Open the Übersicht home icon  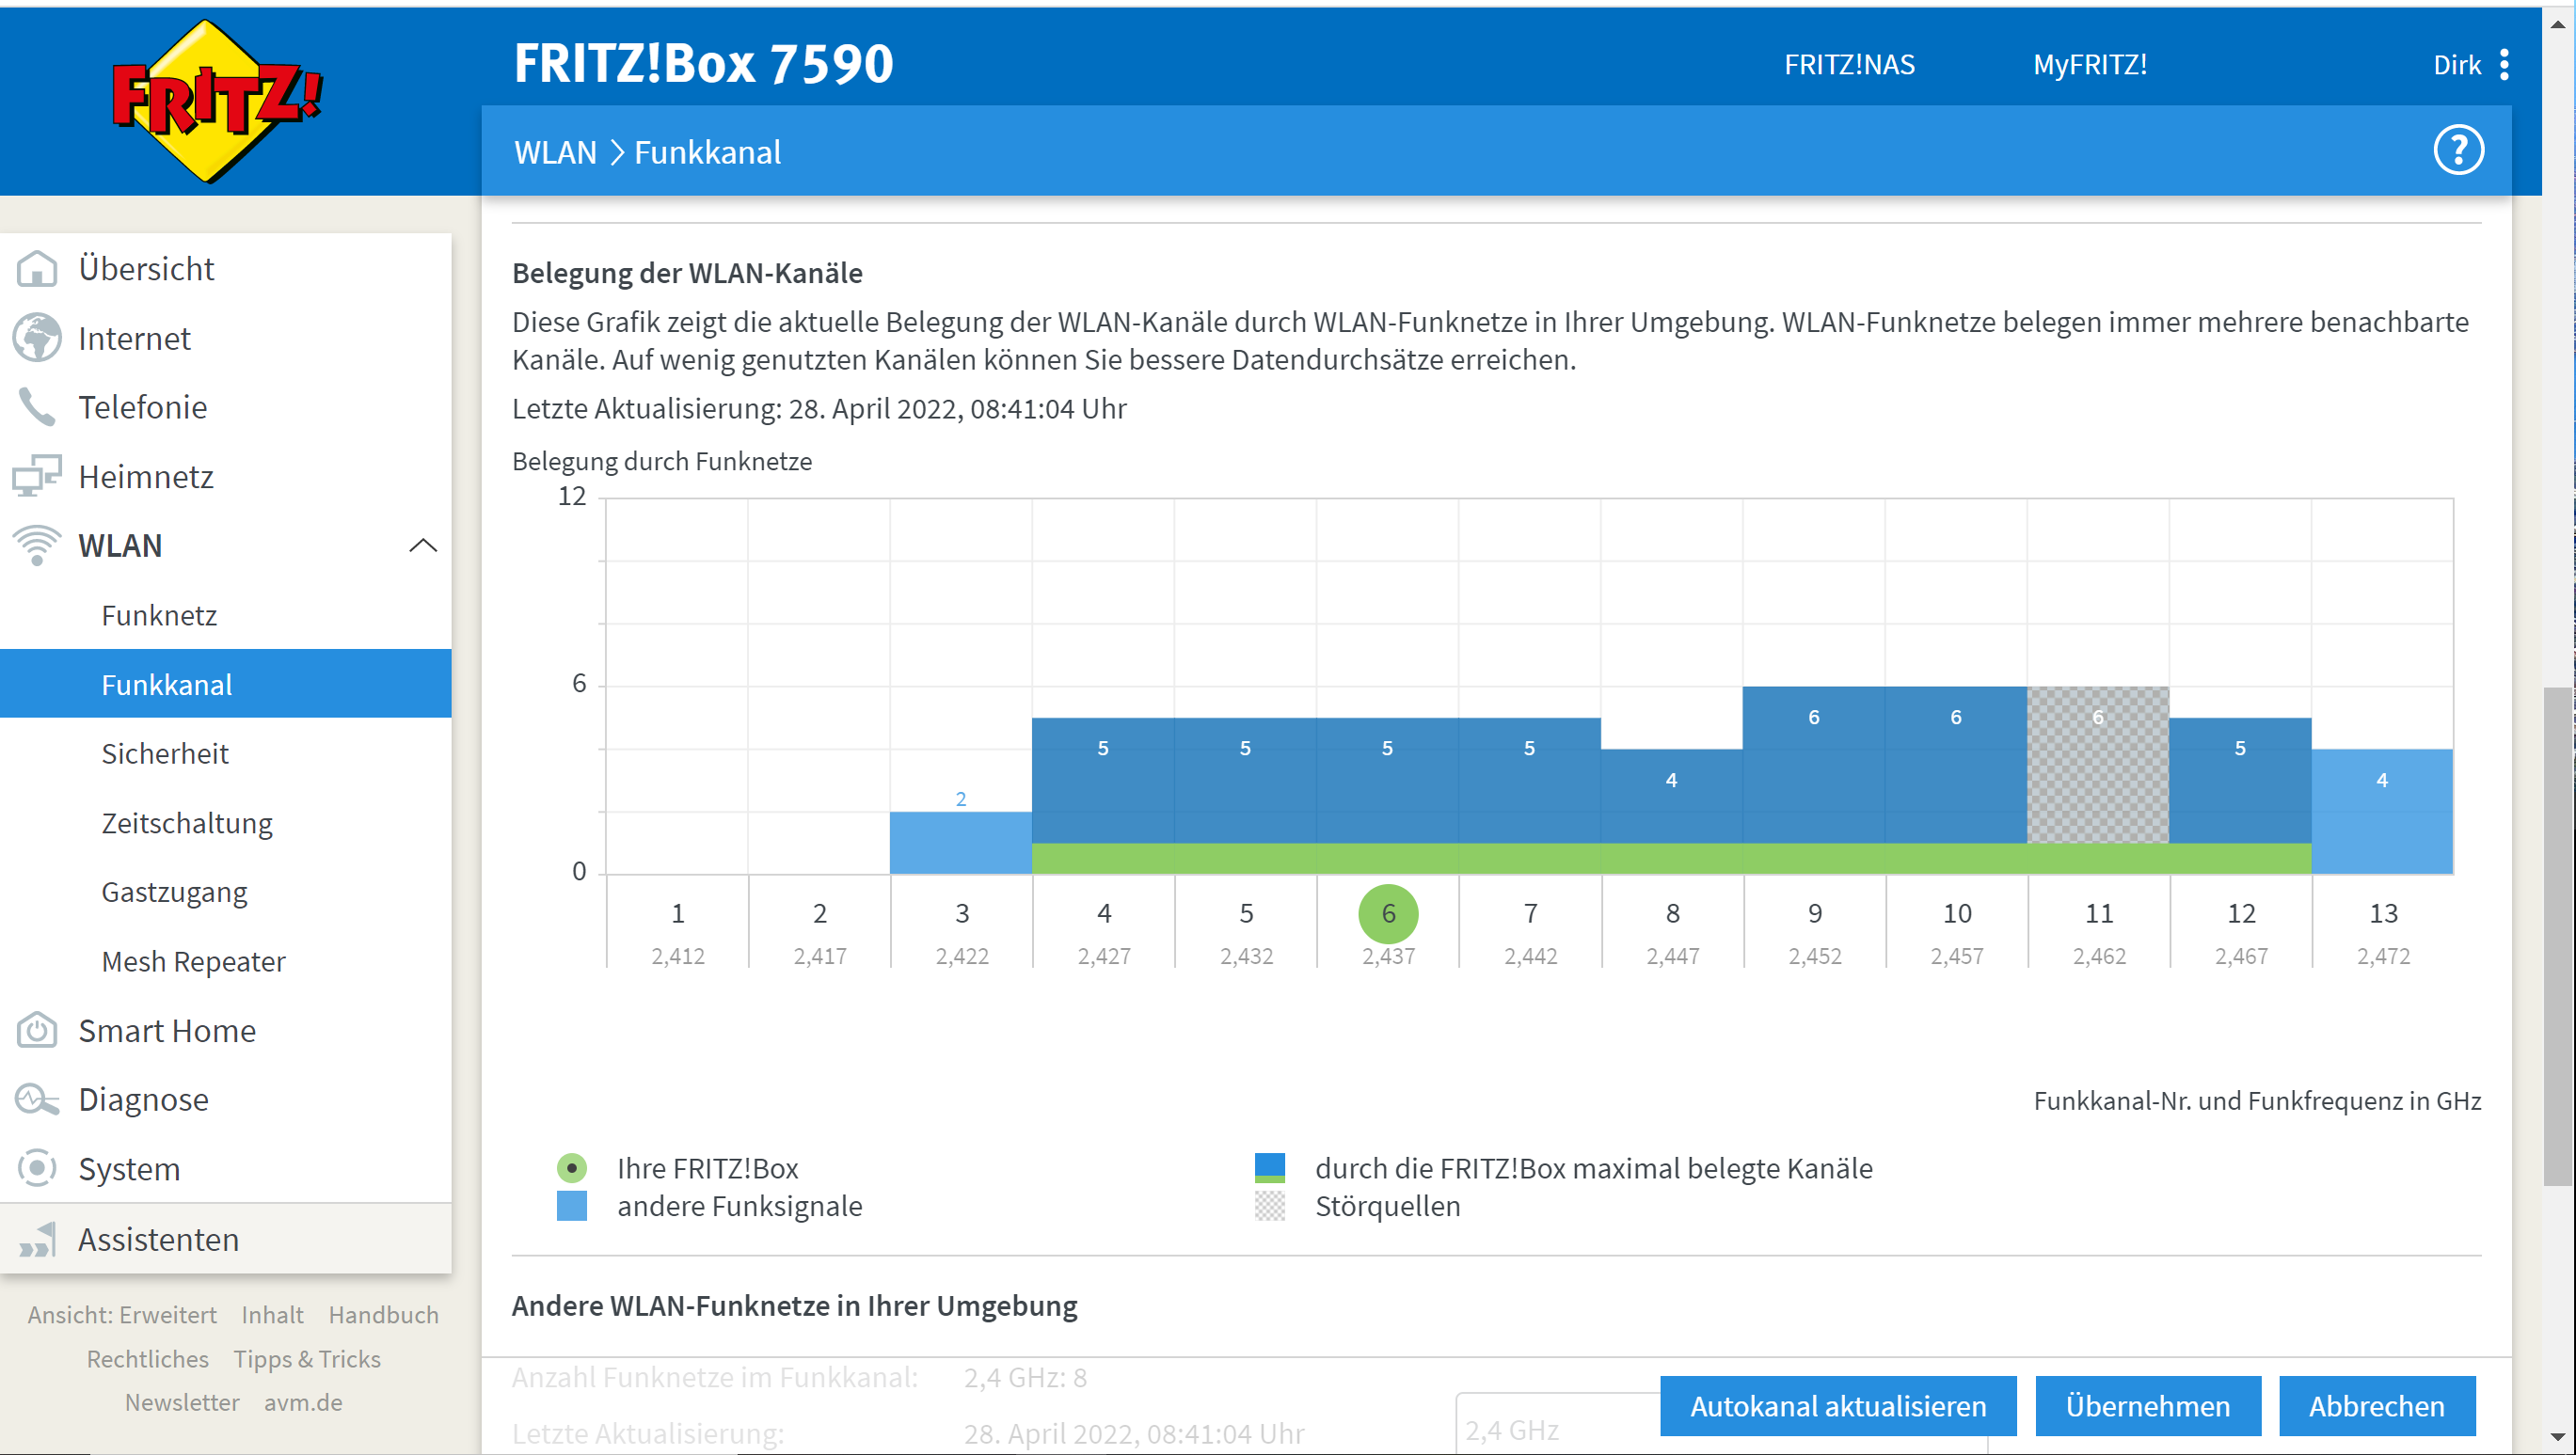tap(37, 268)
